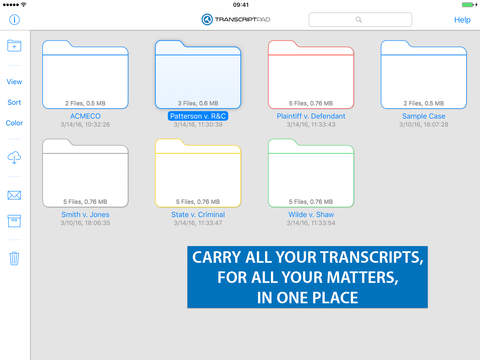This screenshot has width=480, height=360.
Task: Tap the trash can icon
Action: (x=14, y=258)
